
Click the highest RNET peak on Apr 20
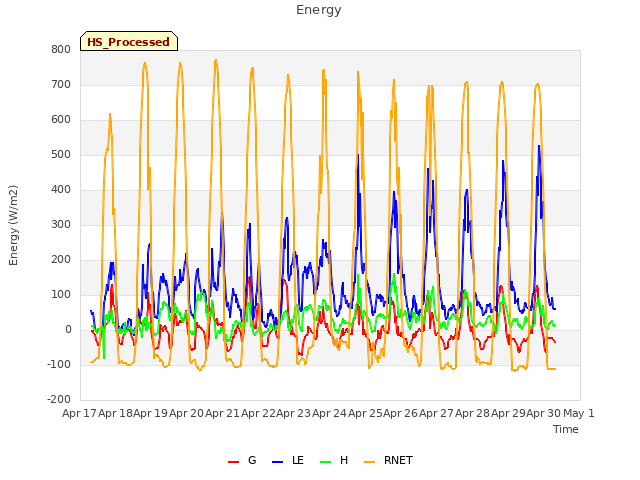tap(216, 60)
